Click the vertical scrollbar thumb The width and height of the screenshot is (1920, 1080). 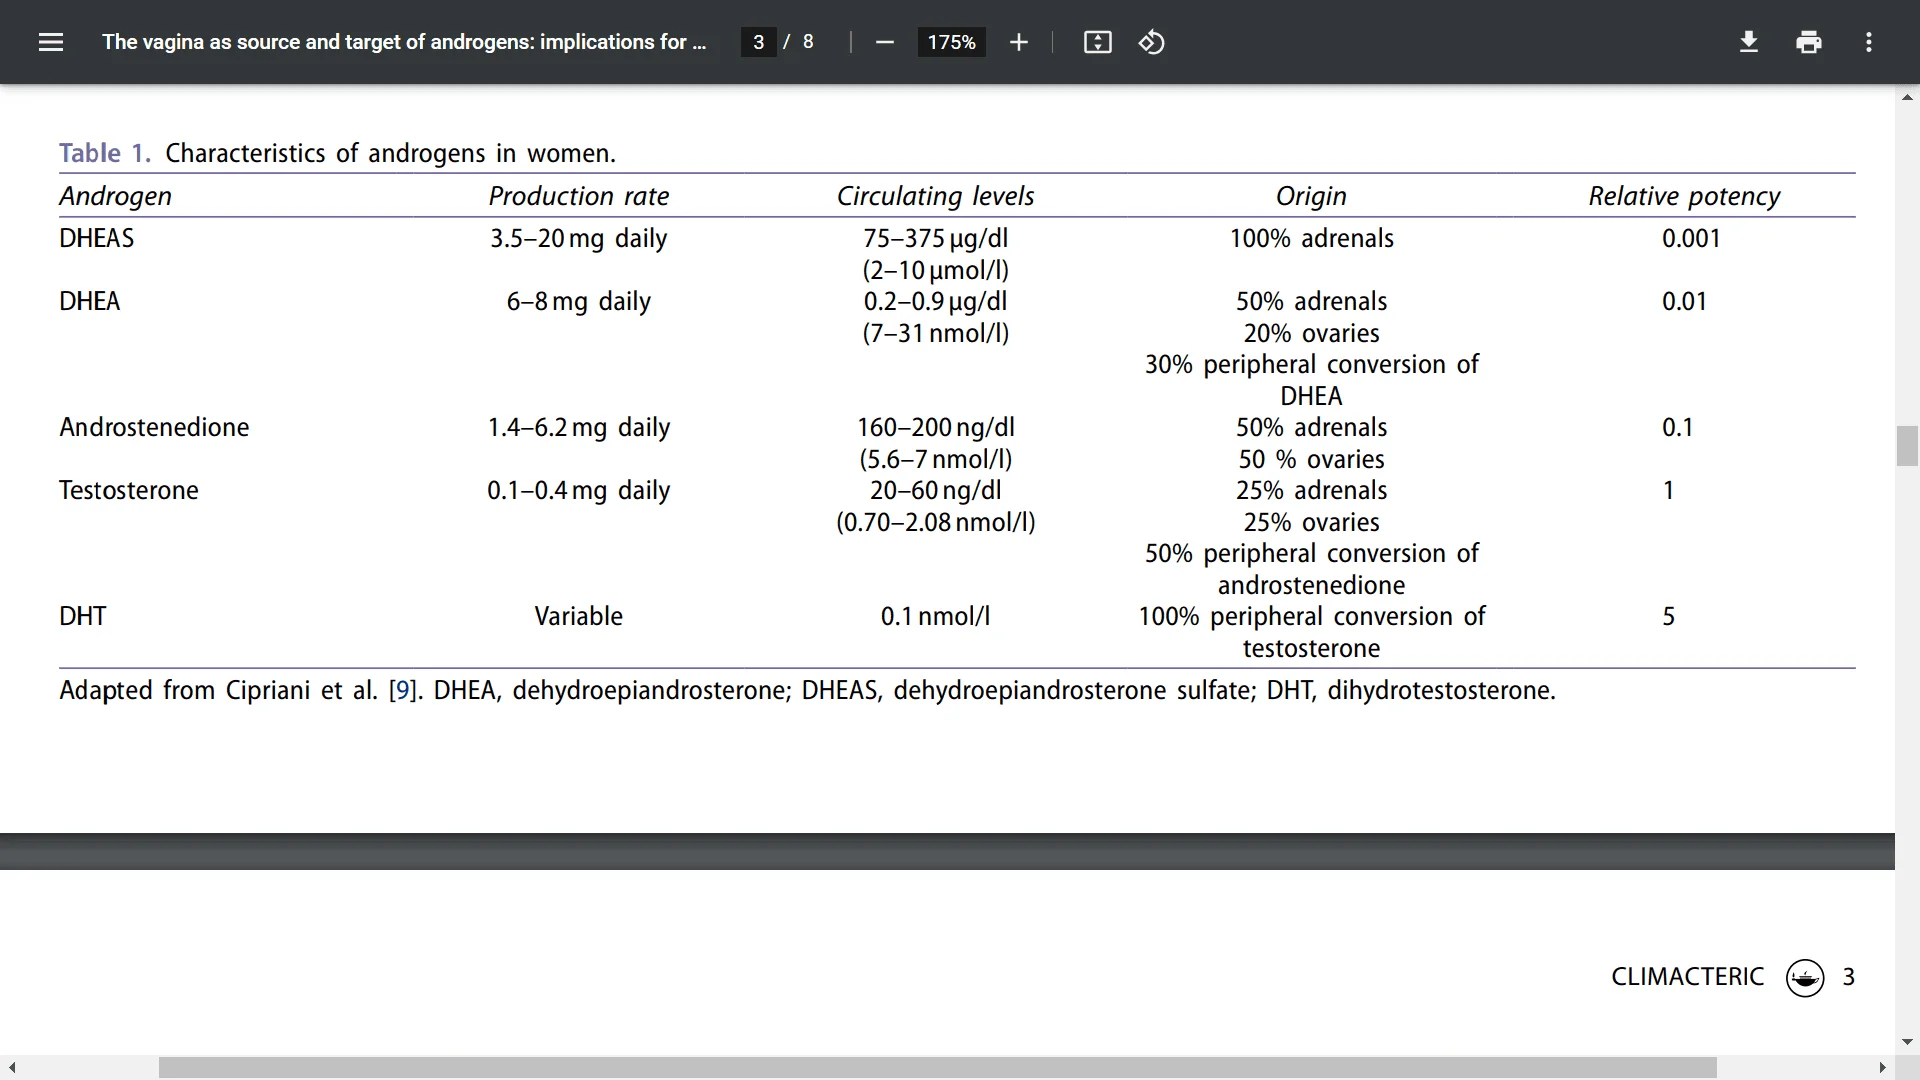[1907, 446]
